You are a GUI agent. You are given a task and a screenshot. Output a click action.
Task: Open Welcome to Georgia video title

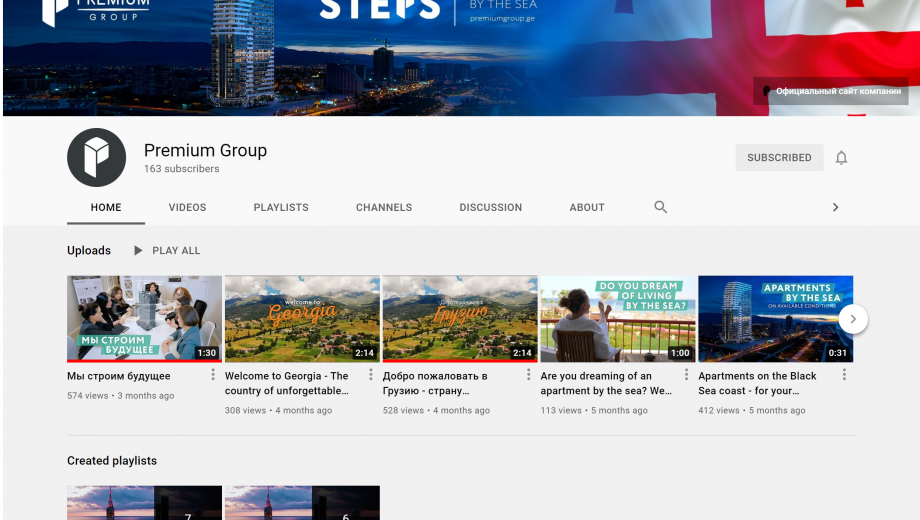click(287, 383)
